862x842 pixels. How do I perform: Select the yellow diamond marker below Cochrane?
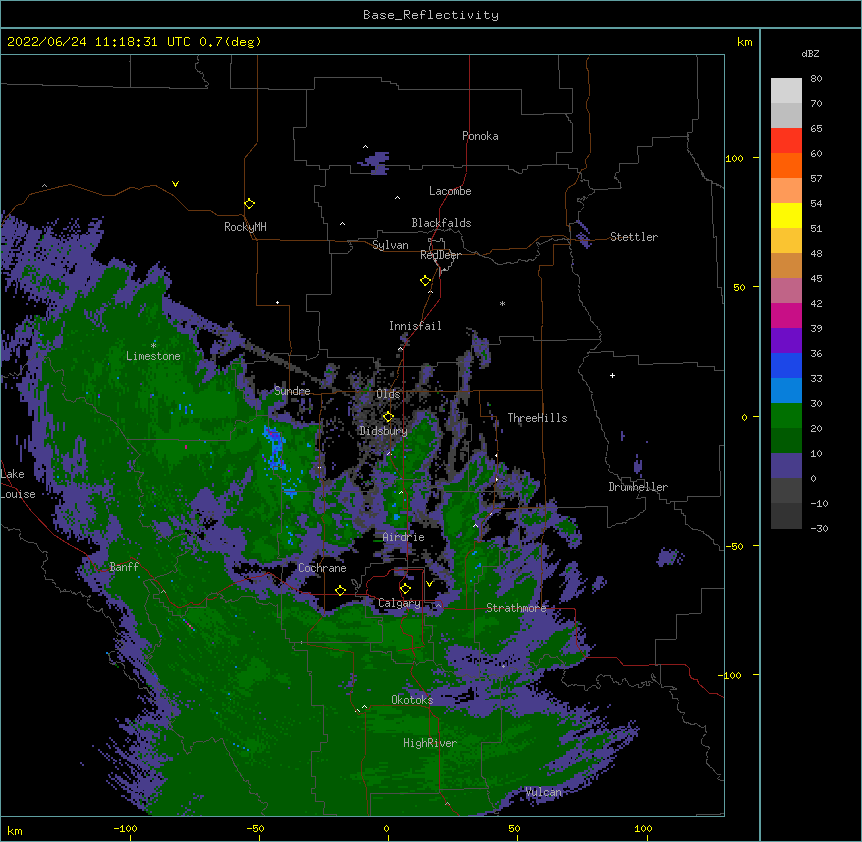[x=340, y=590]
